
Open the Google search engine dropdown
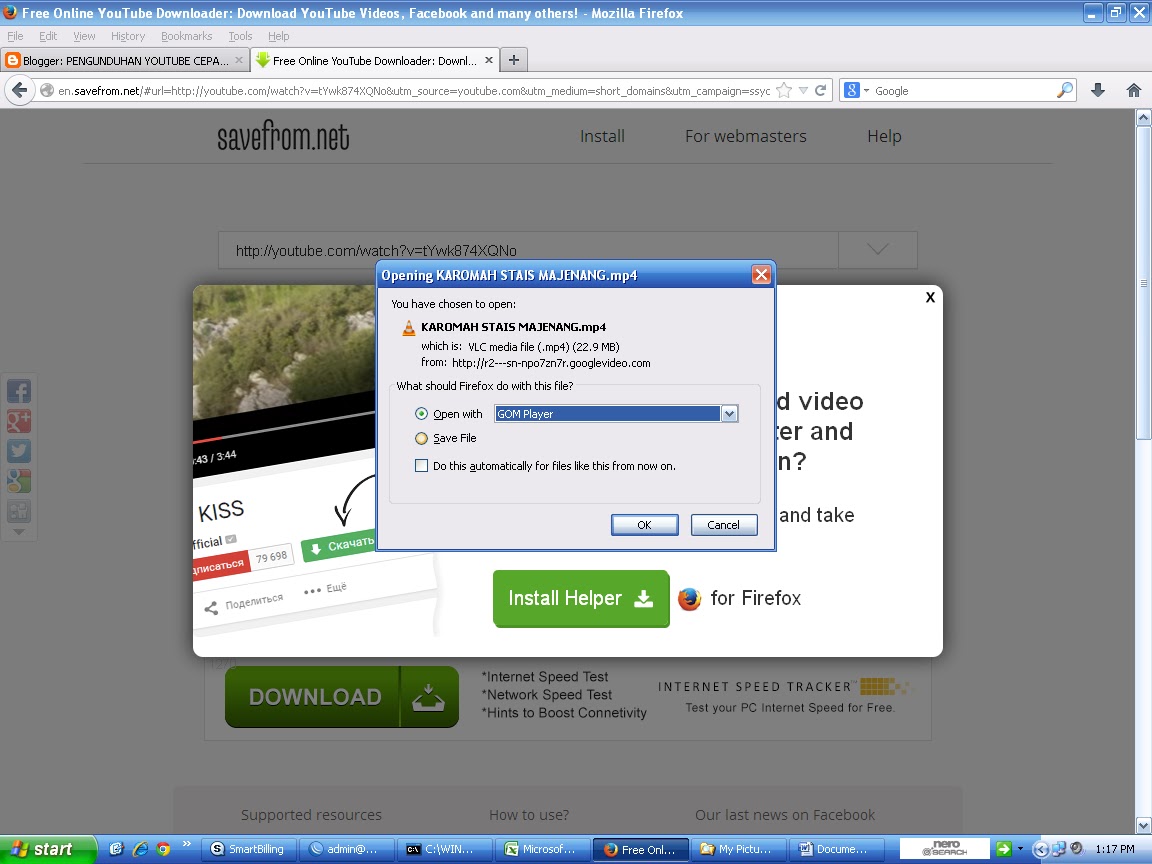click(866, 91)
